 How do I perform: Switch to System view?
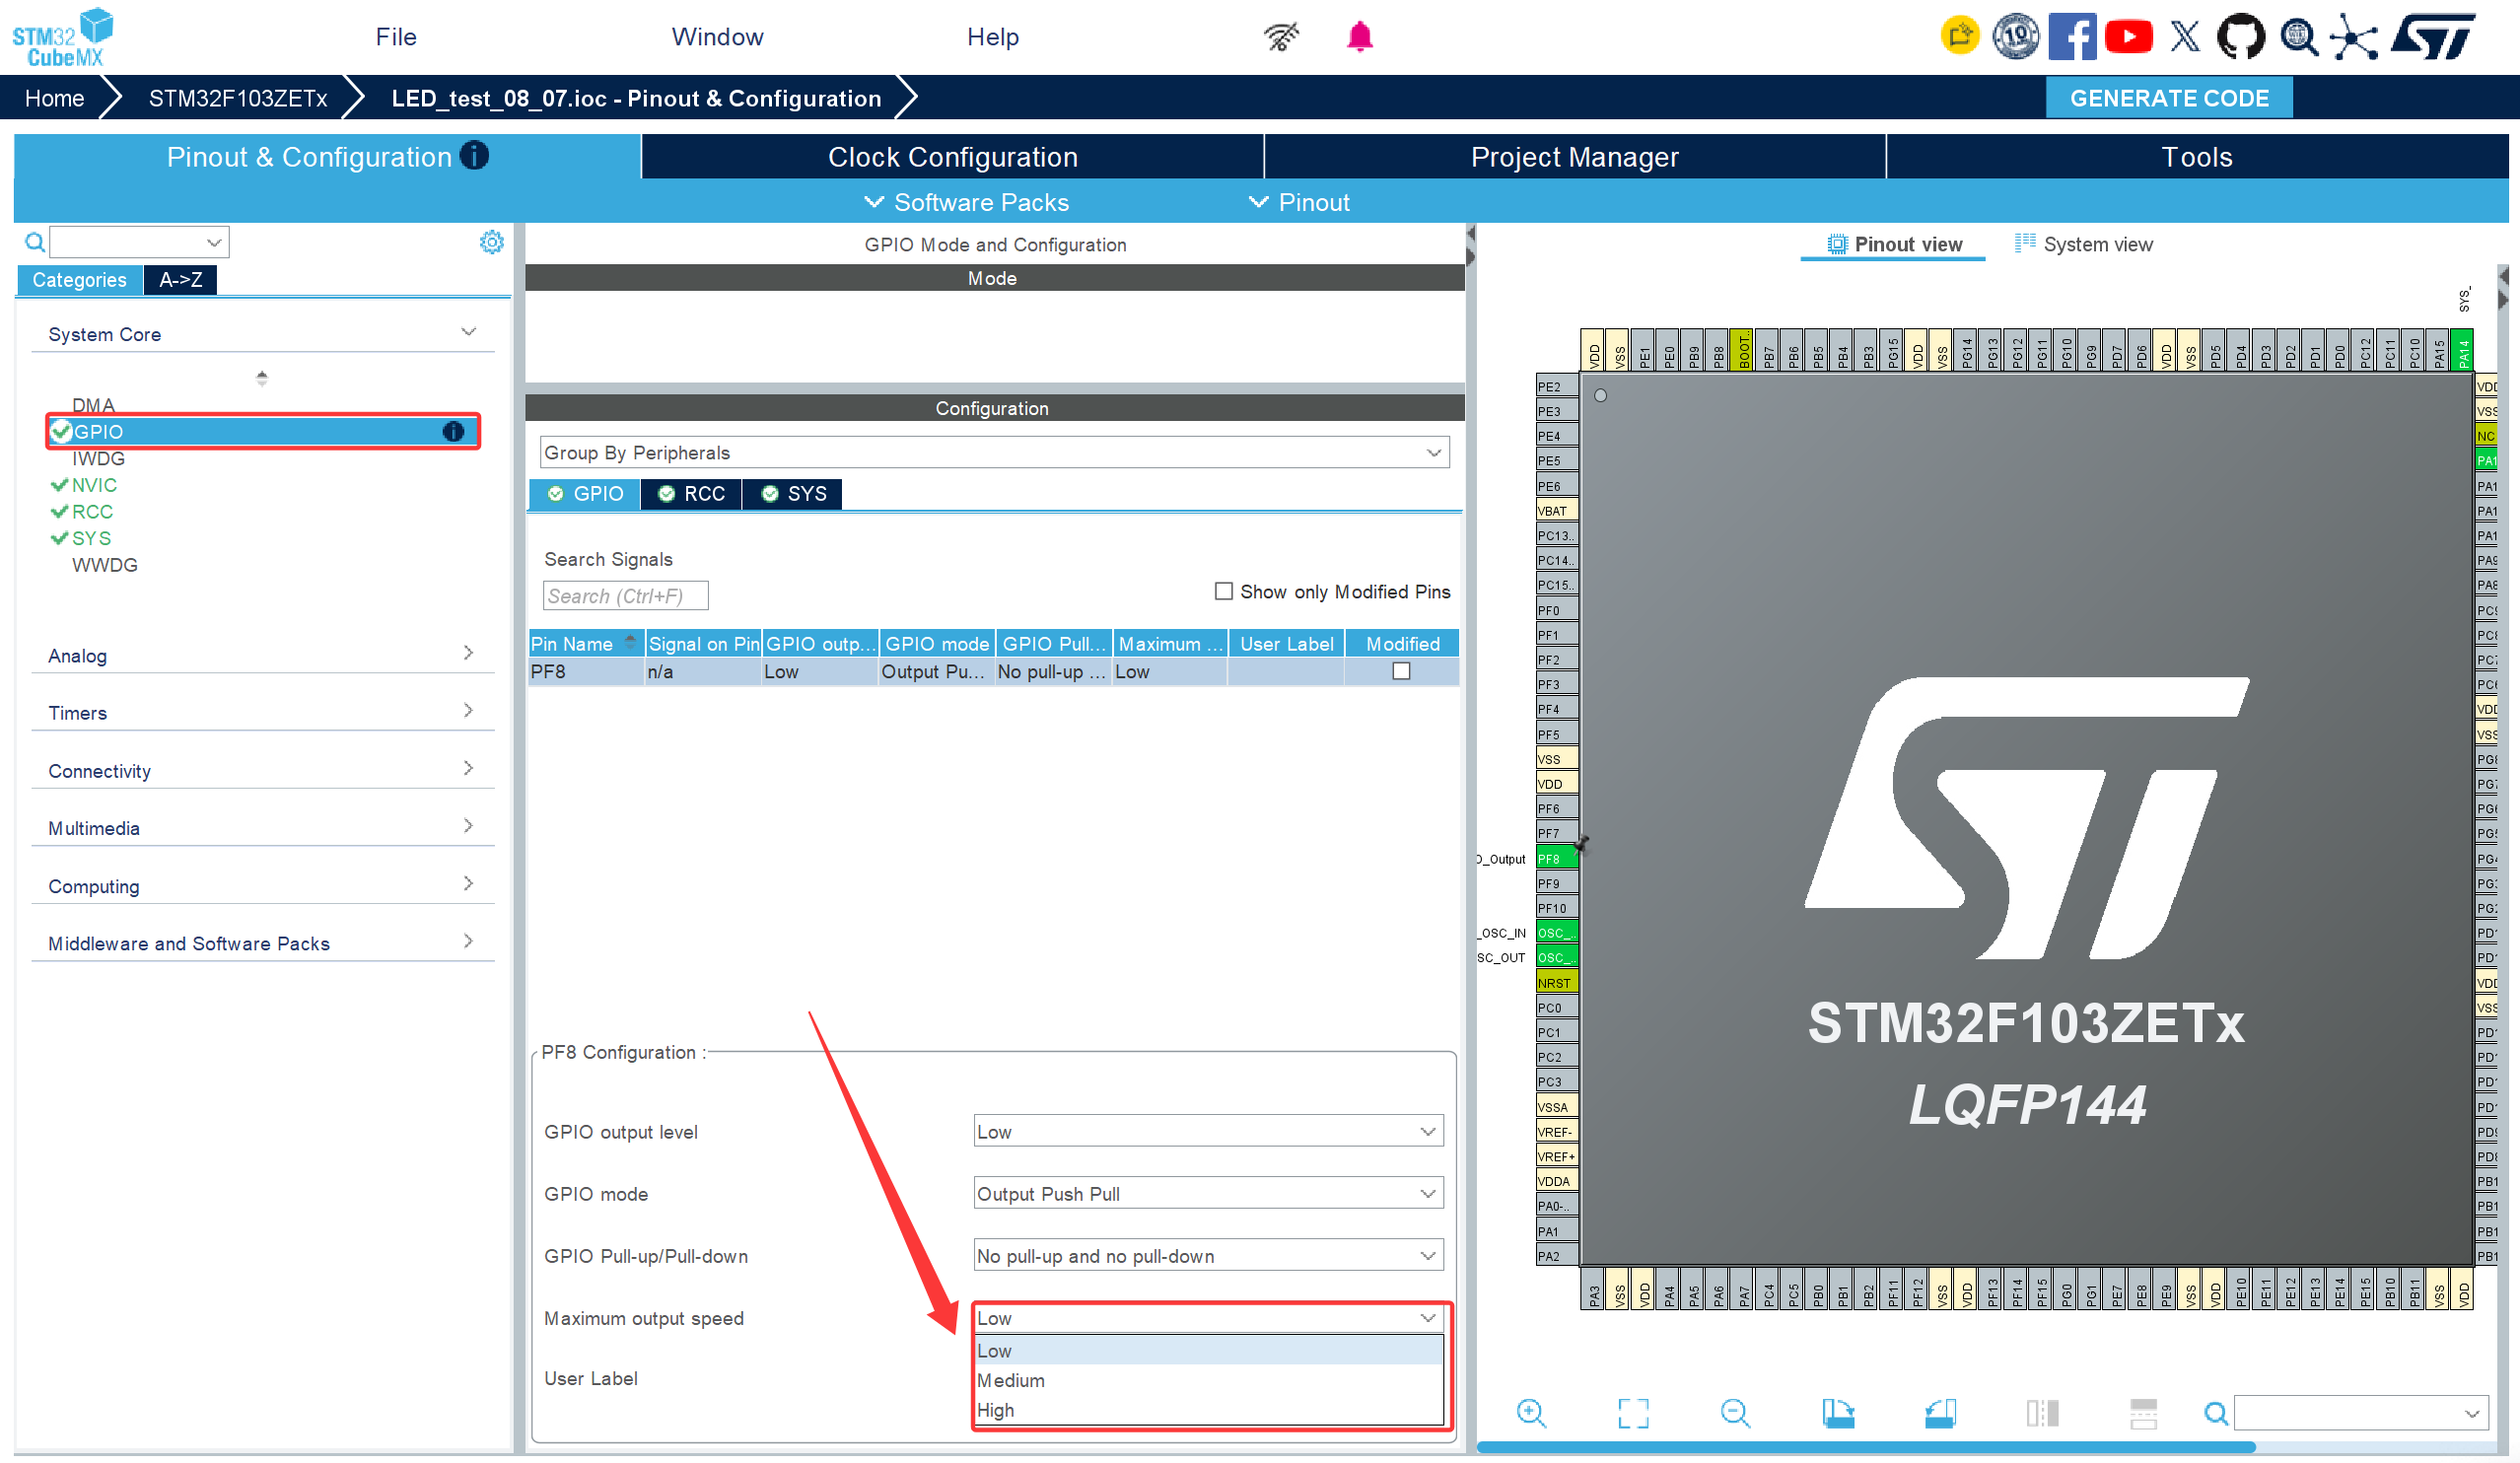2083,244
